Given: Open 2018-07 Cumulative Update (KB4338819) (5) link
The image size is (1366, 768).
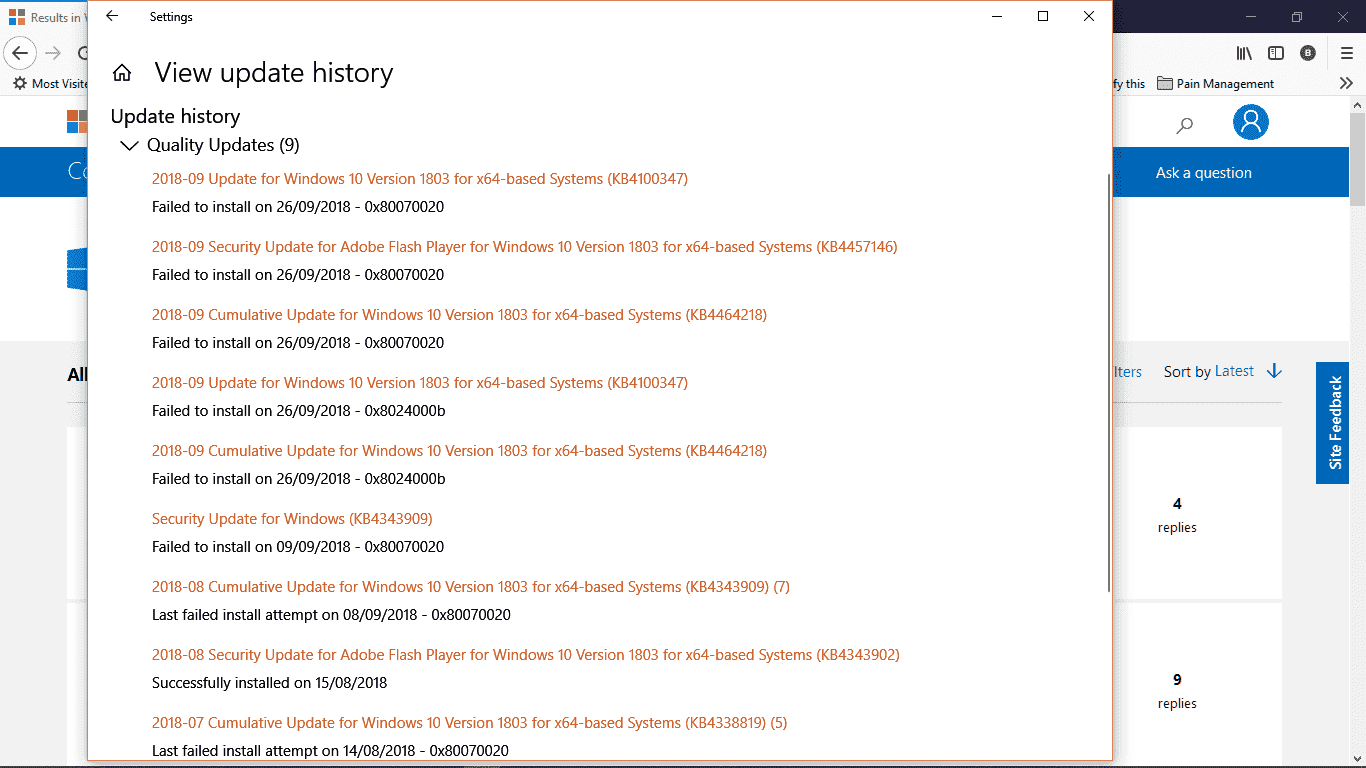Looking at the screenshot, I should [470, 723].
